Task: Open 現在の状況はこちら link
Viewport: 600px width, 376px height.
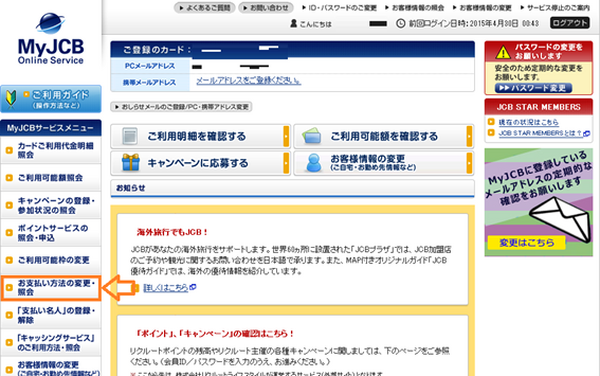Action: coord(528,122)
